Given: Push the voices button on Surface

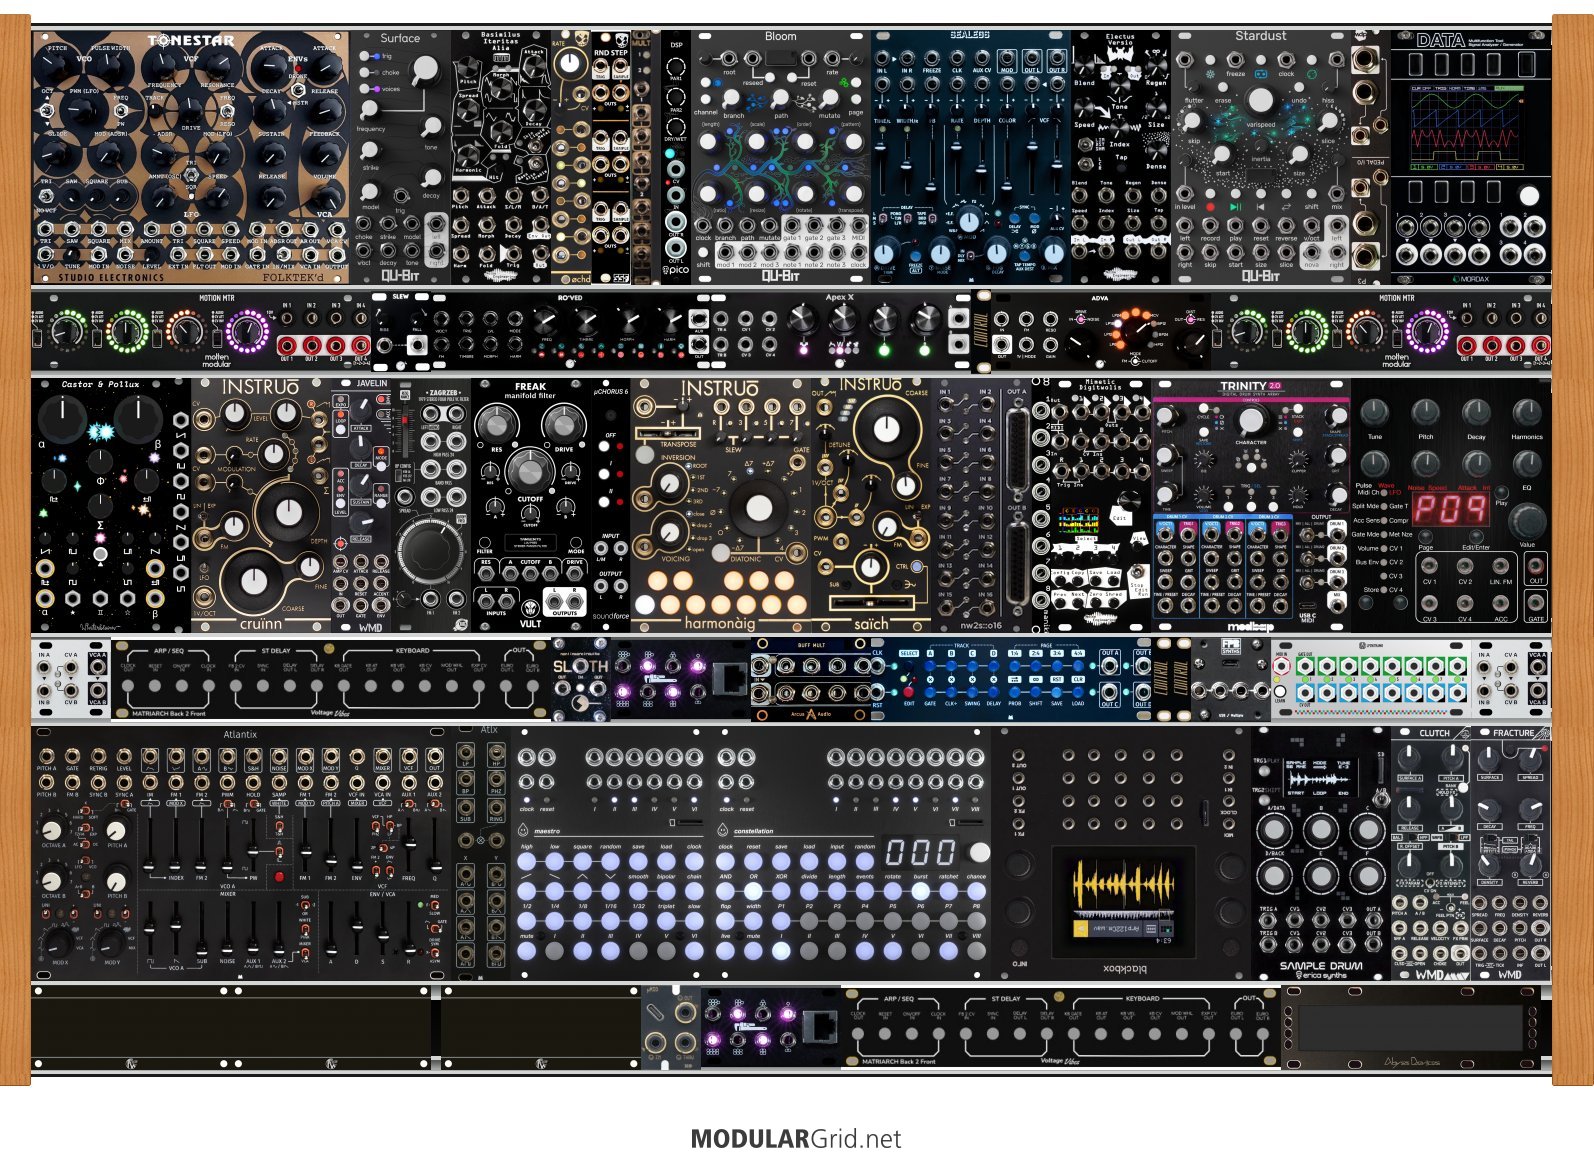Looking at the screenshot, I should click(366, 89).
